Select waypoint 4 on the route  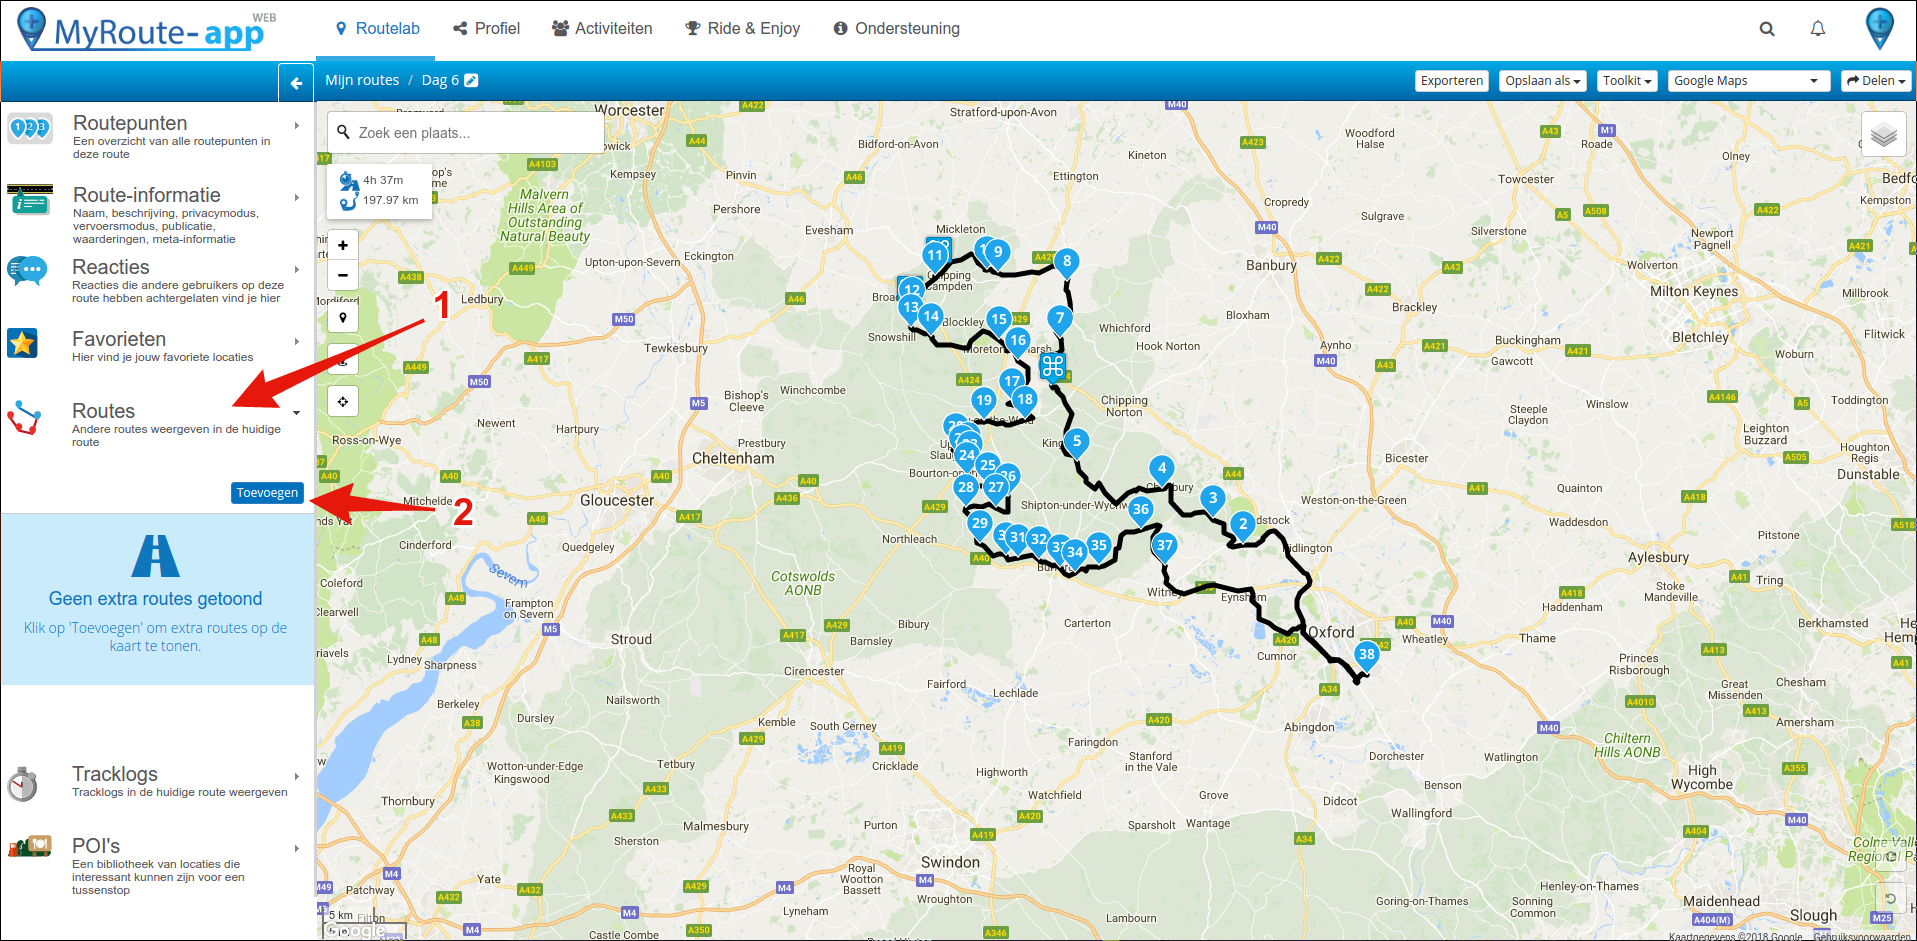pyautogui.click(x=1162, y=469)
